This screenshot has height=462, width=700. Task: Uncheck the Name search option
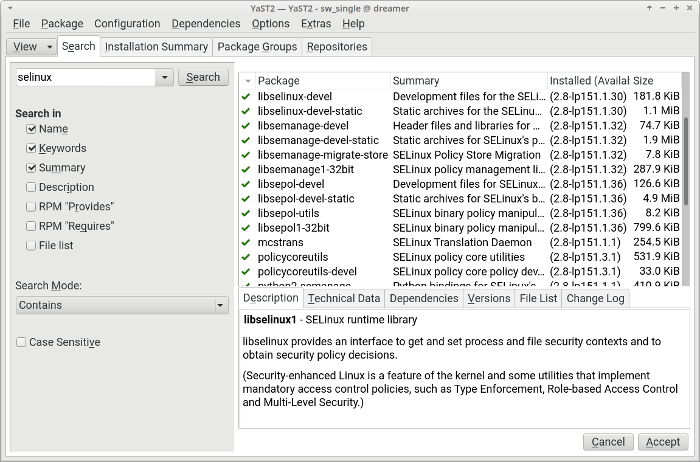[32, 129]
